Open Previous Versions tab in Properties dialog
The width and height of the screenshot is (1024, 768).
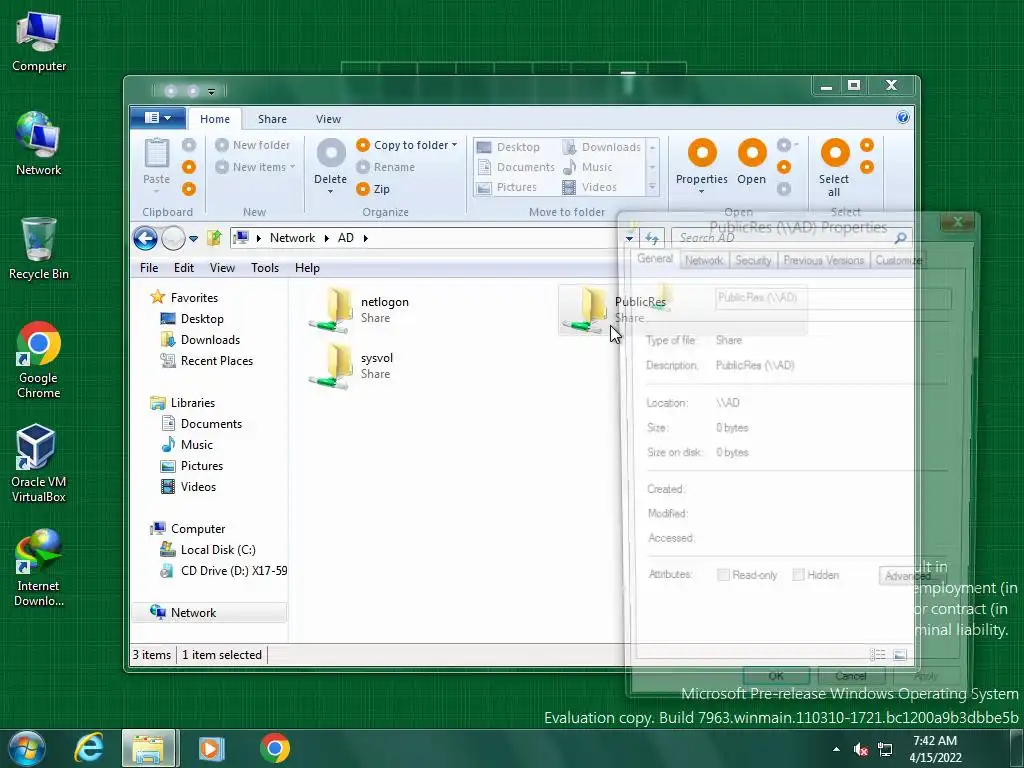(x=824, y=261)
